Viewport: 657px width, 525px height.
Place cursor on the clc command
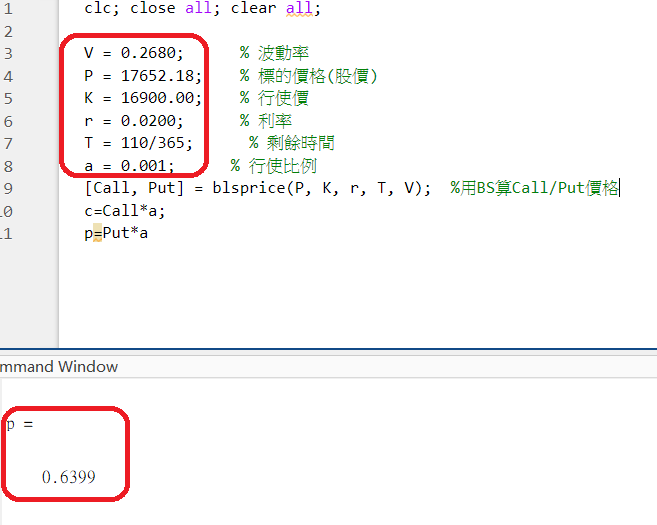point(100,8)
